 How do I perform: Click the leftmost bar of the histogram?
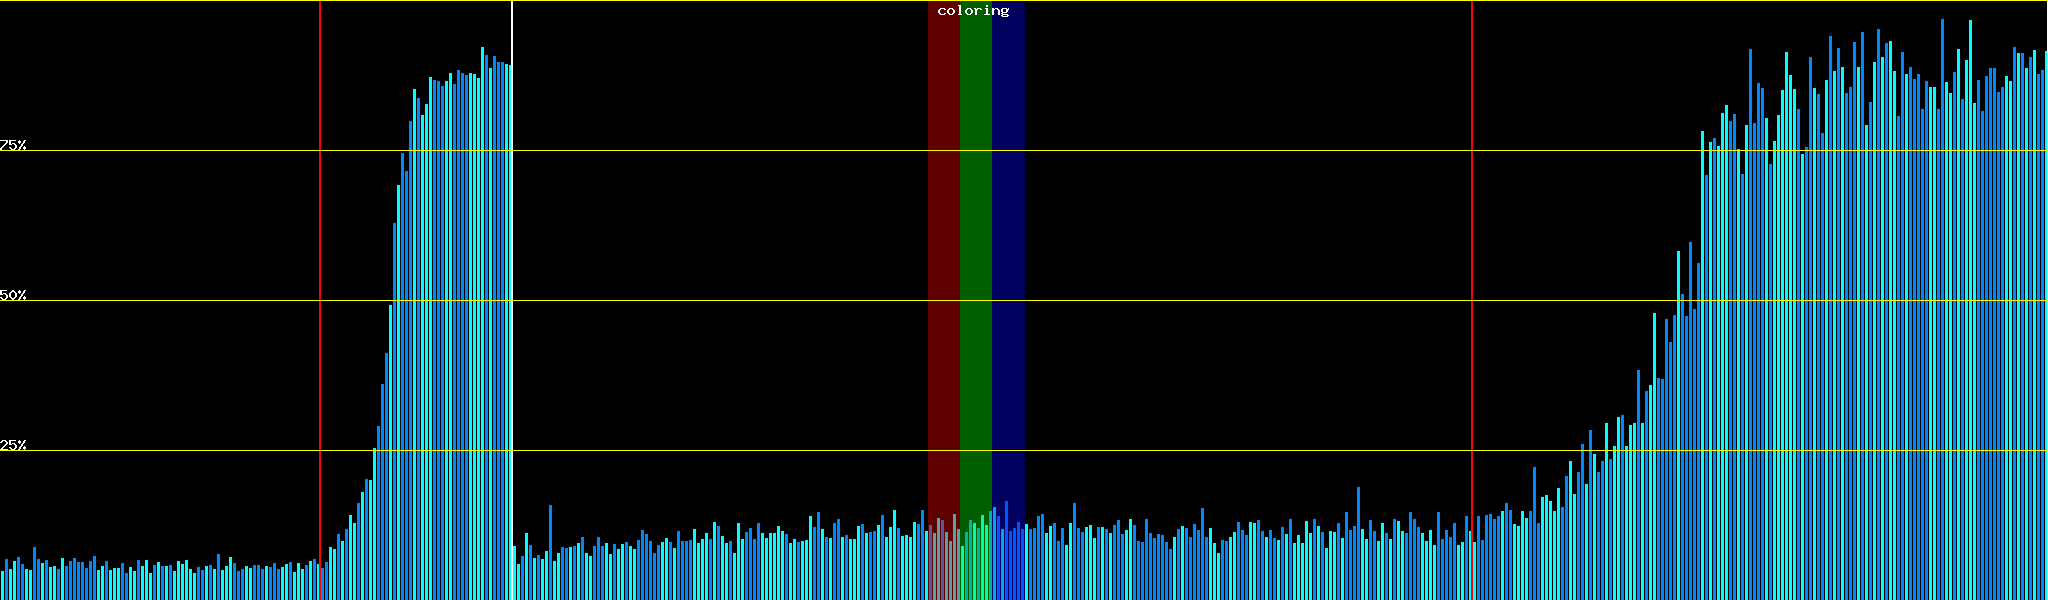point(2,585)
